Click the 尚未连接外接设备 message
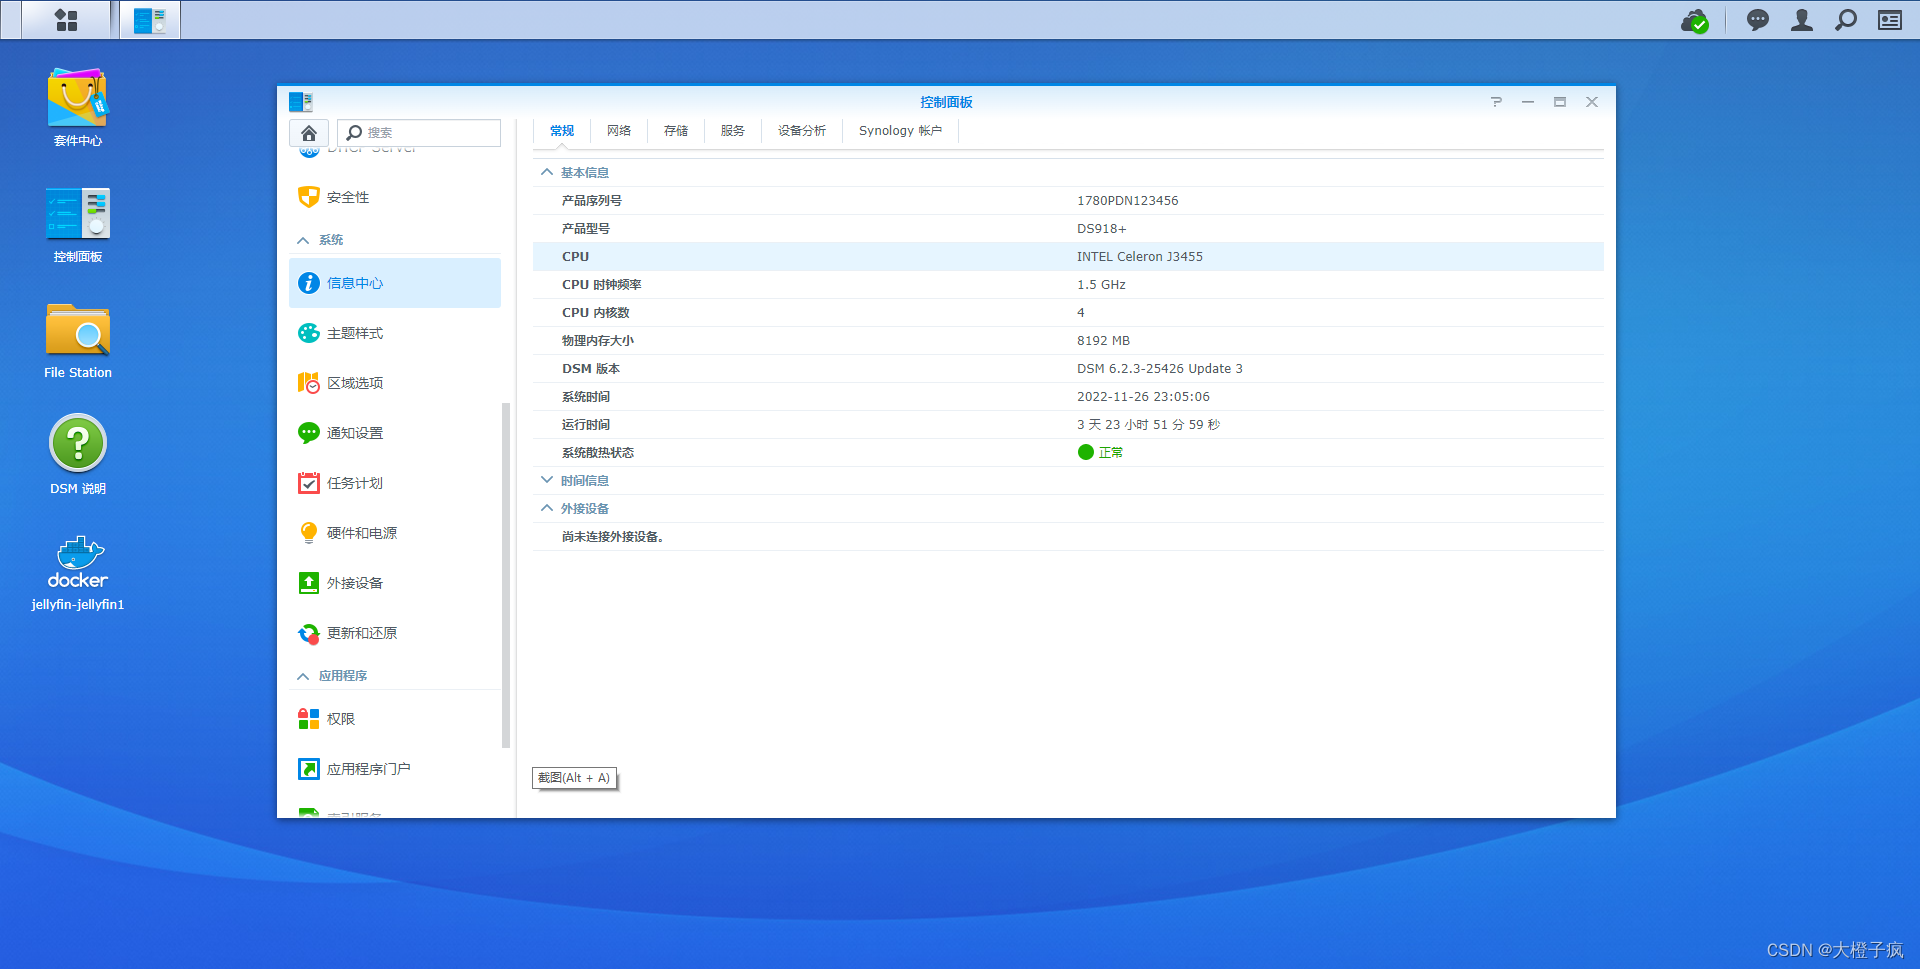 point(612,537)
